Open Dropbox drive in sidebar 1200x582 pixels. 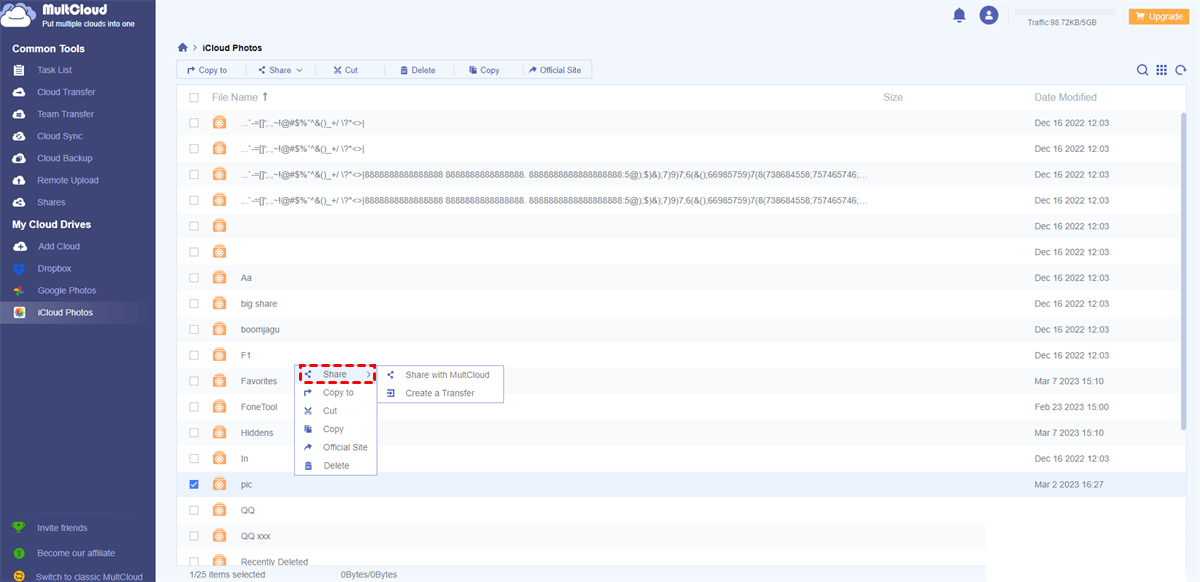click(x=54, y=269)
